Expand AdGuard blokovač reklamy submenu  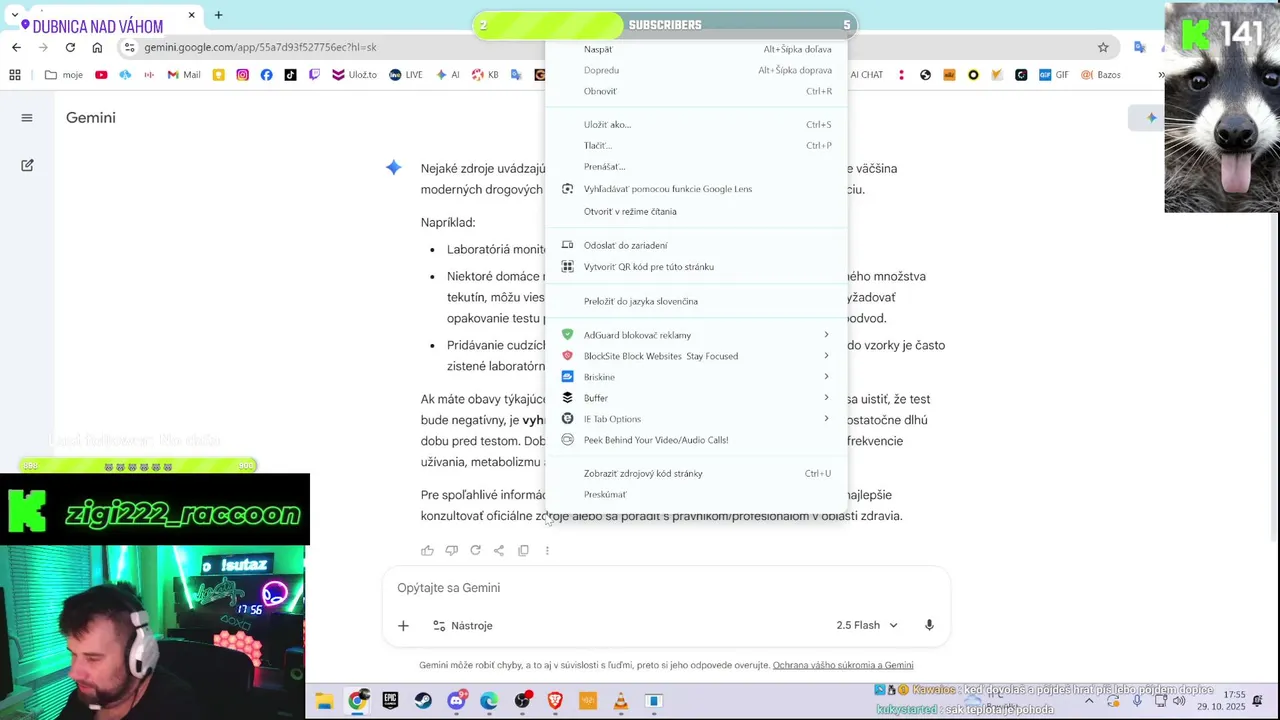(x=697, y=335)
